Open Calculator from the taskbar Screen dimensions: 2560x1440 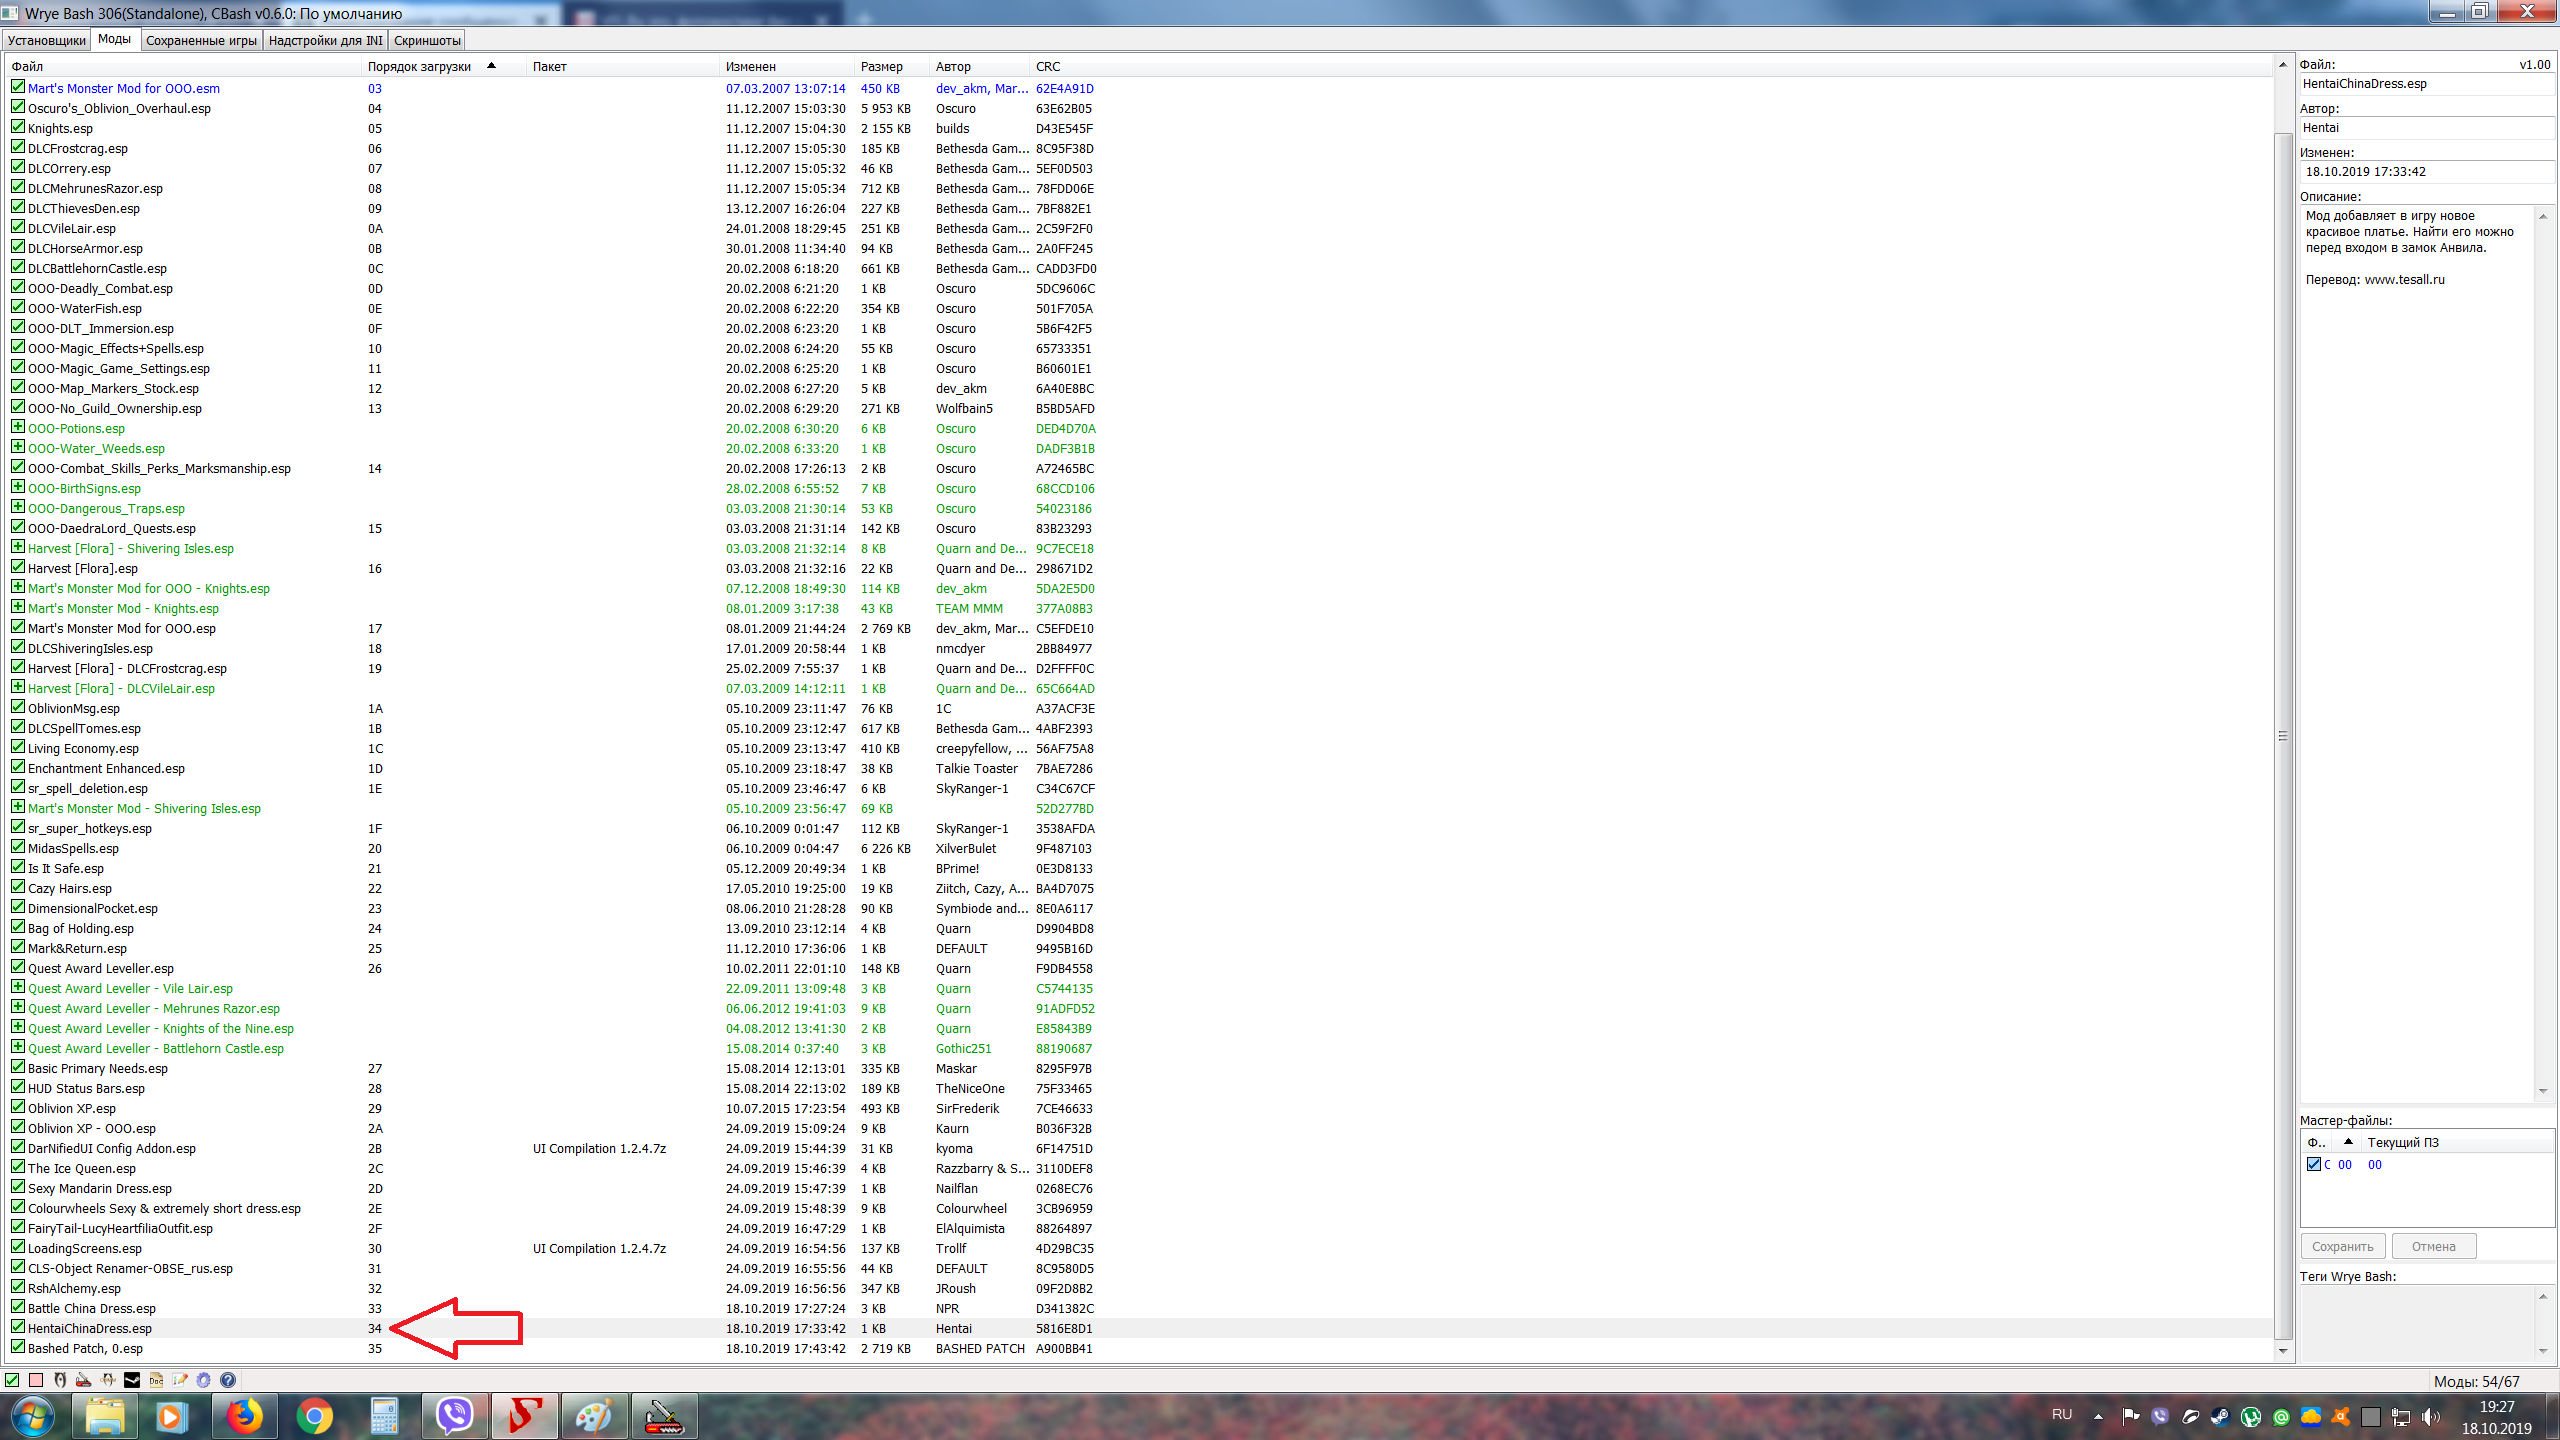(384, 1416)
